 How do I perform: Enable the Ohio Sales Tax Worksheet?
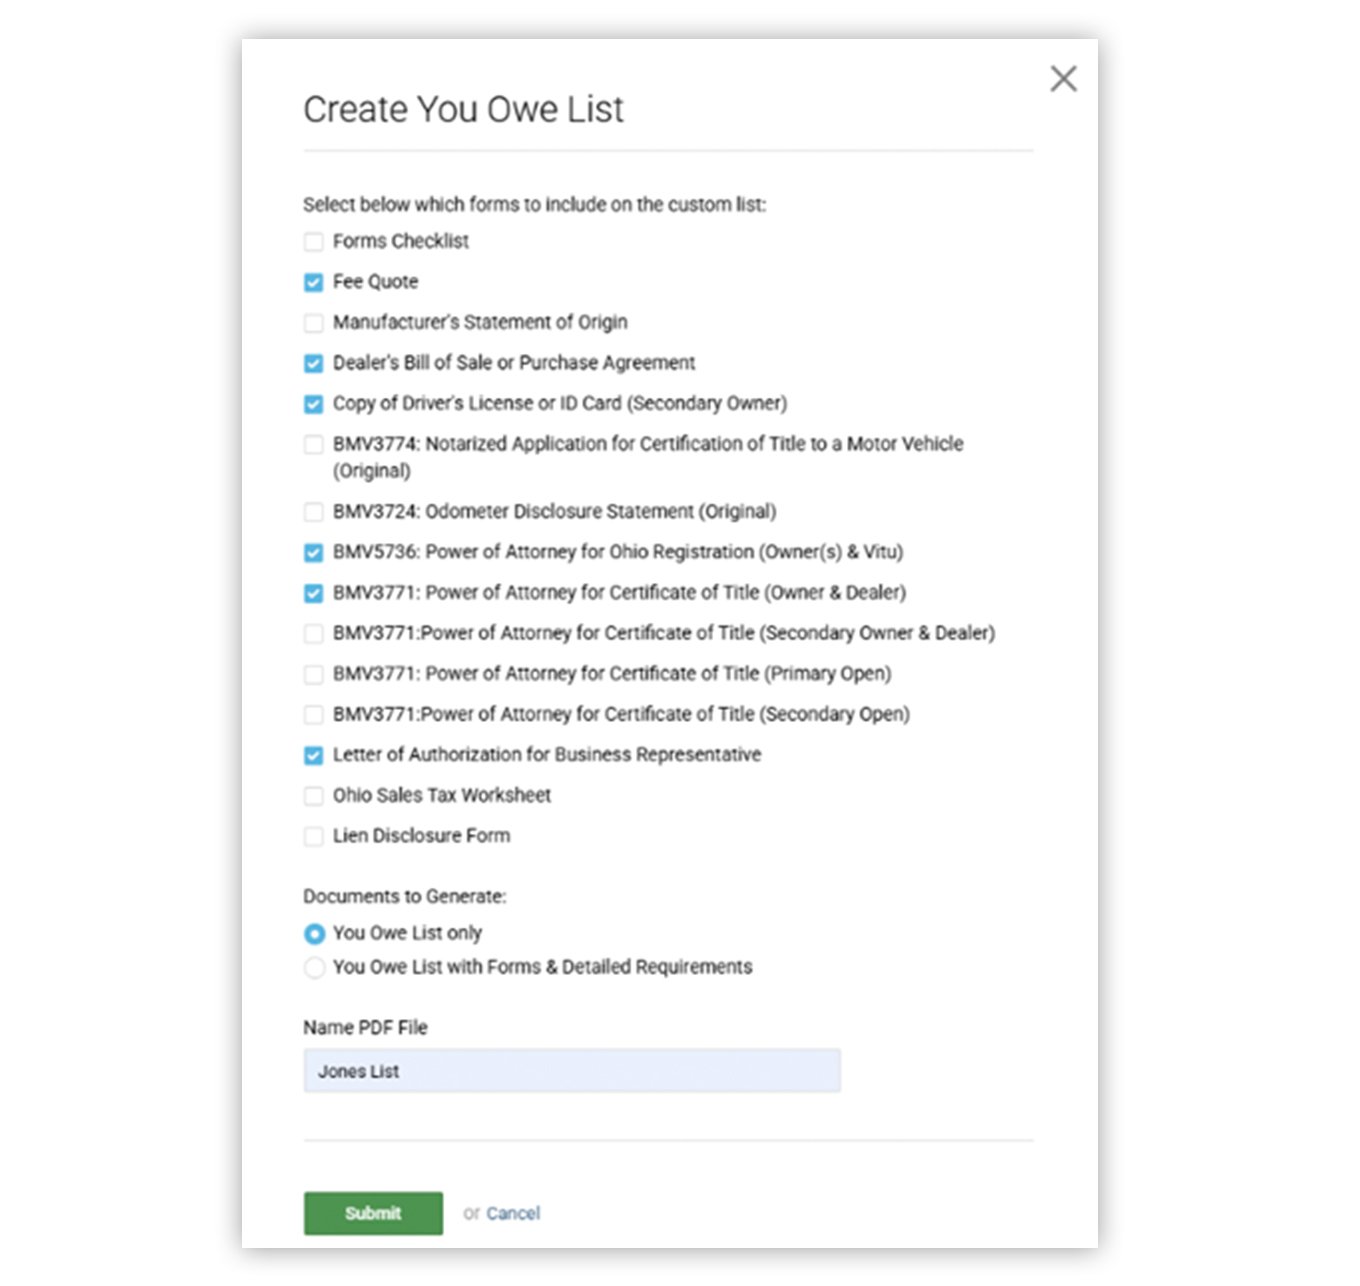tap(313, 796)
